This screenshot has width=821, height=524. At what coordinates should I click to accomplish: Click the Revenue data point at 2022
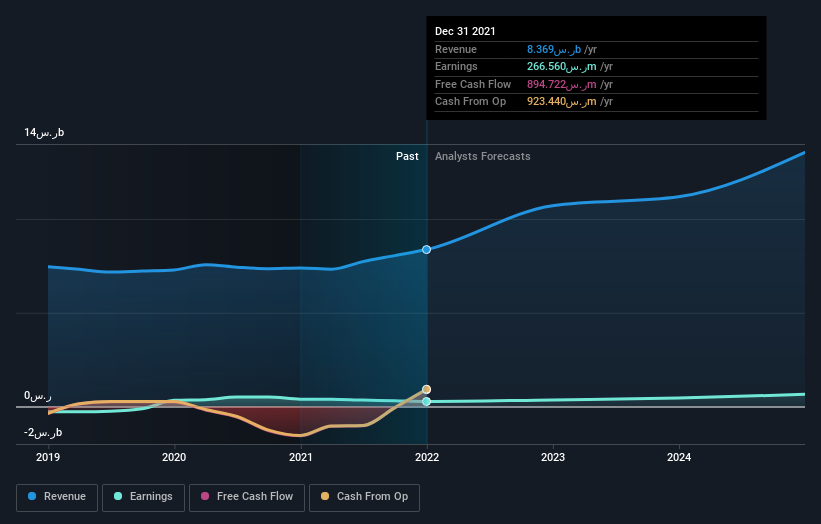427,250
